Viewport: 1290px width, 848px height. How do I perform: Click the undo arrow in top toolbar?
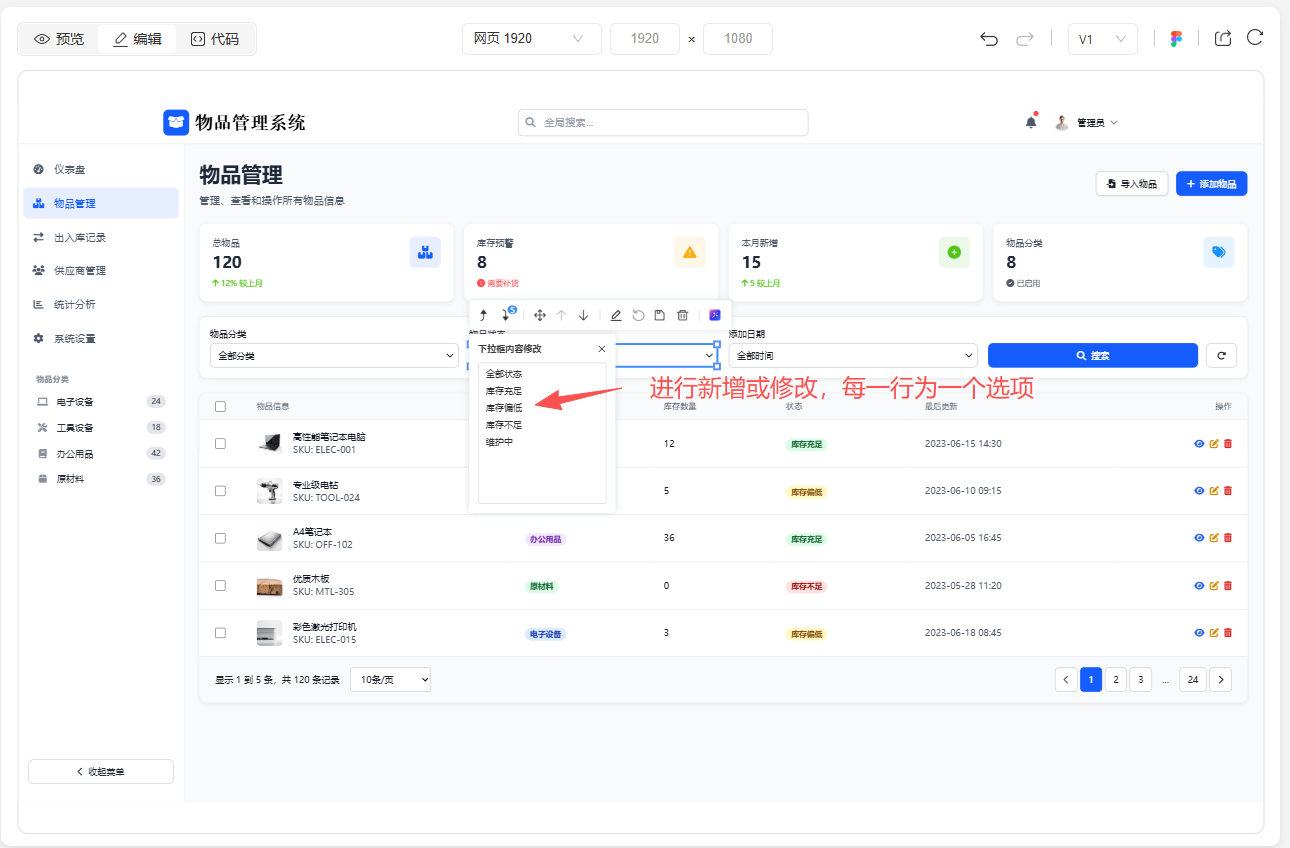tap(989, 39)
